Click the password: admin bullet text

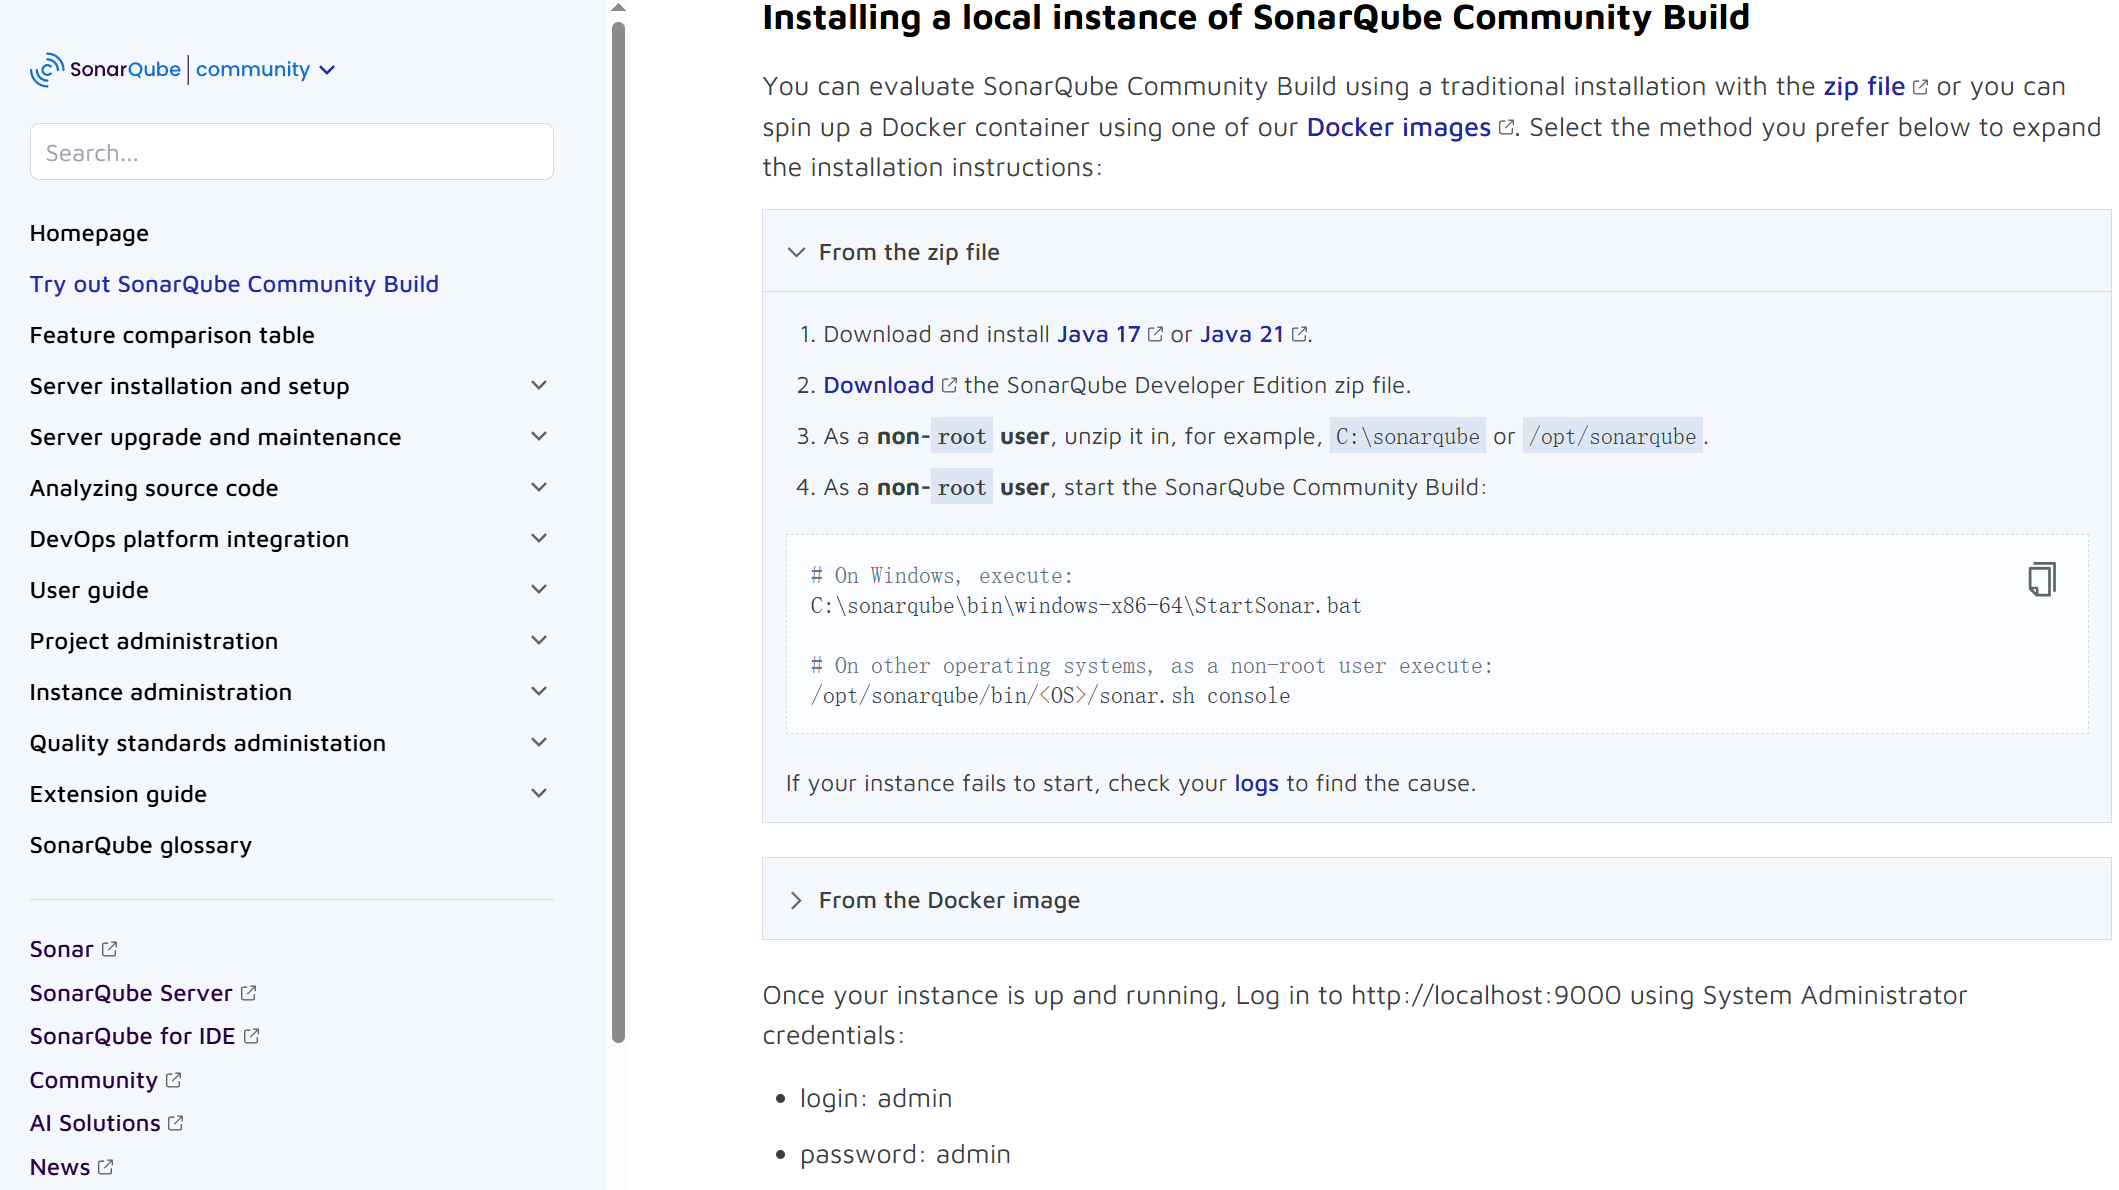(905, 1154)
